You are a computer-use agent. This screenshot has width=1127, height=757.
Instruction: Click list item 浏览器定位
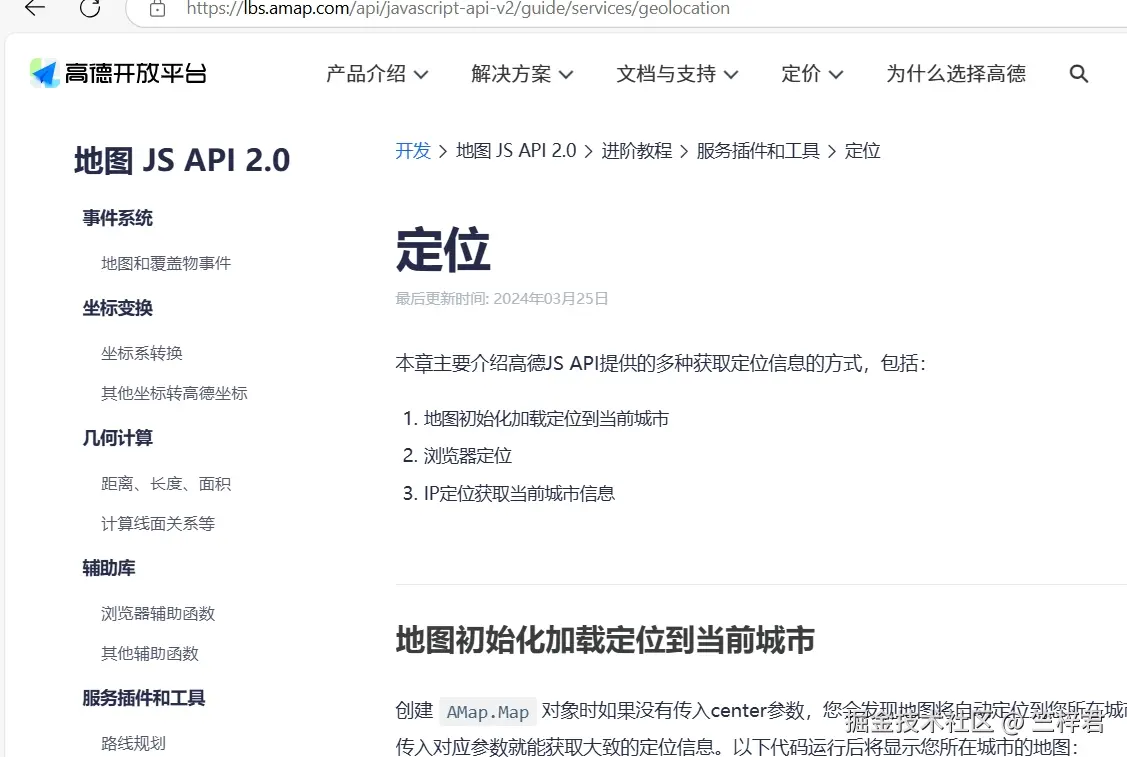(468, 456)
